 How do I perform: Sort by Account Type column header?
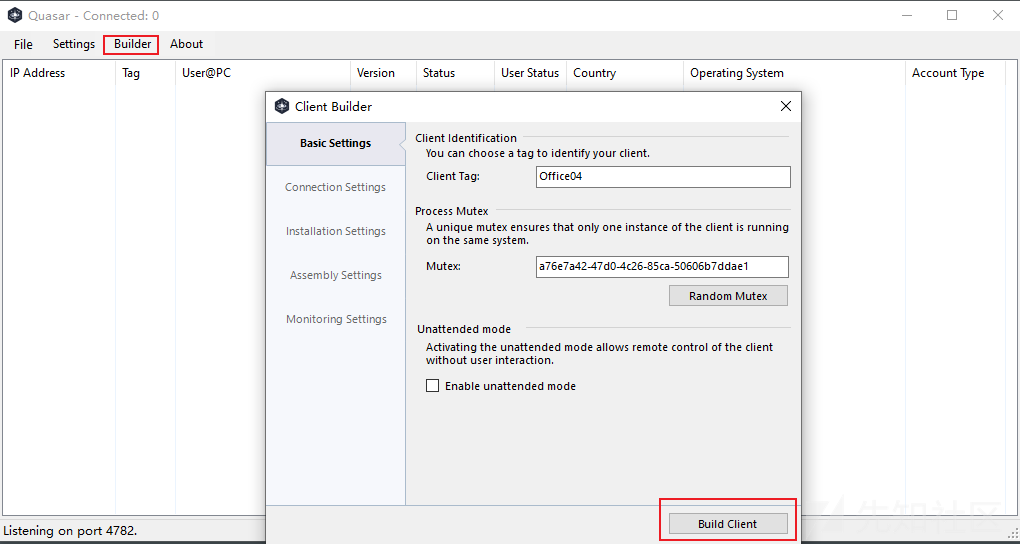pos(955,74)
